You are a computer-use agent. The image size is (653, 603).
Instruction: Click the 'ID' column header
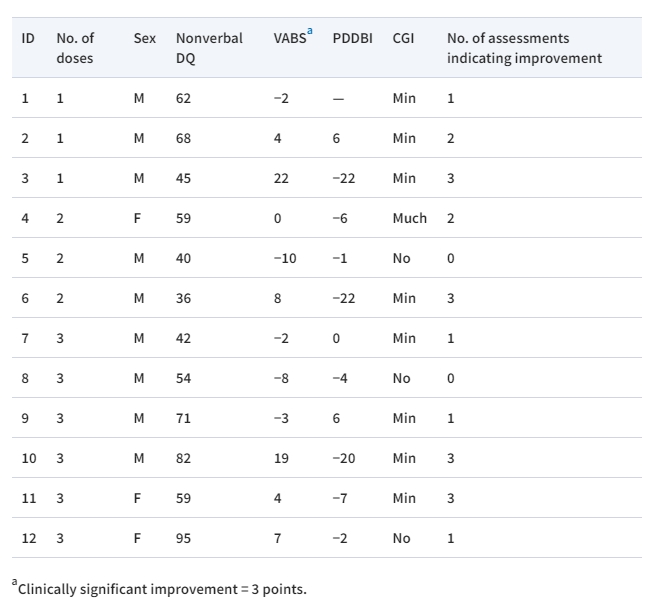28,38
